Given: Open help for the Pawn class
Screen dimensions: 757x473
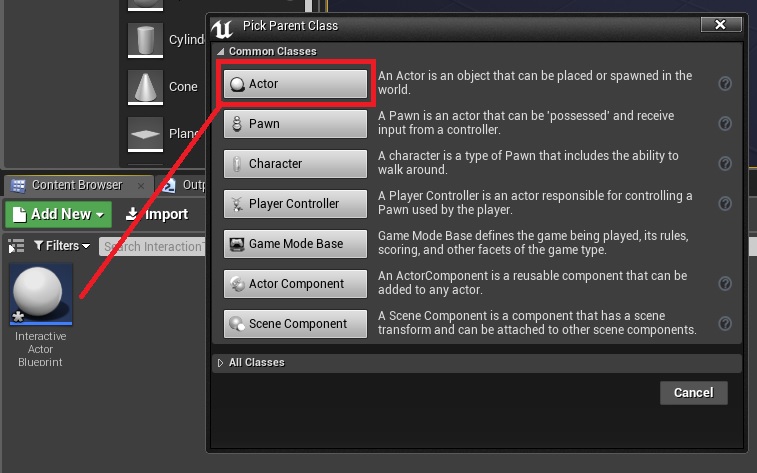Looking at the screenshot, I should click(x=725, y=124).
